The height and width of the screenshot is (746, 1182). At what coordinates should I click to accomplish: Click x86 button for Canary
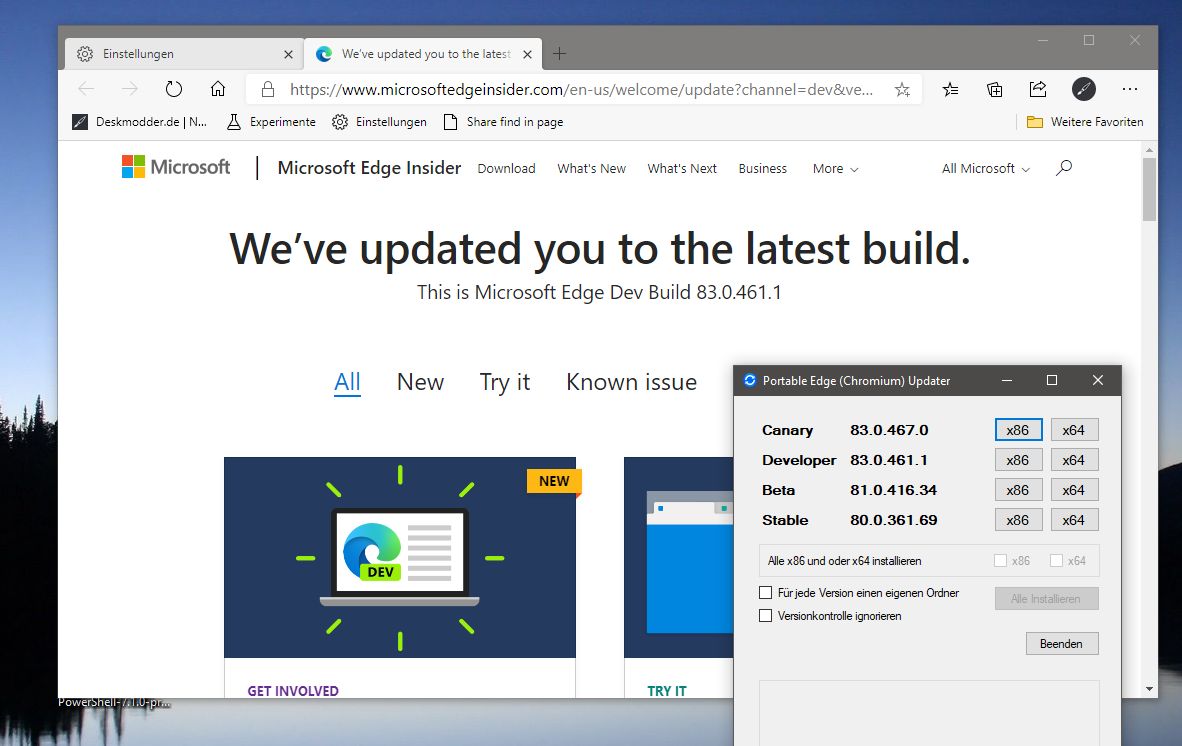click(1018, 430)
